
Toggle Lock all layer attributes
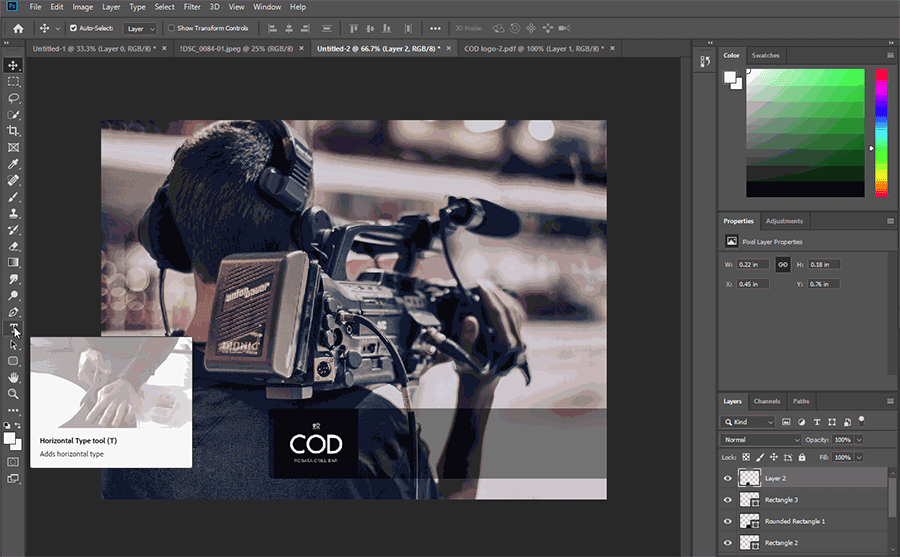point(802,458)
